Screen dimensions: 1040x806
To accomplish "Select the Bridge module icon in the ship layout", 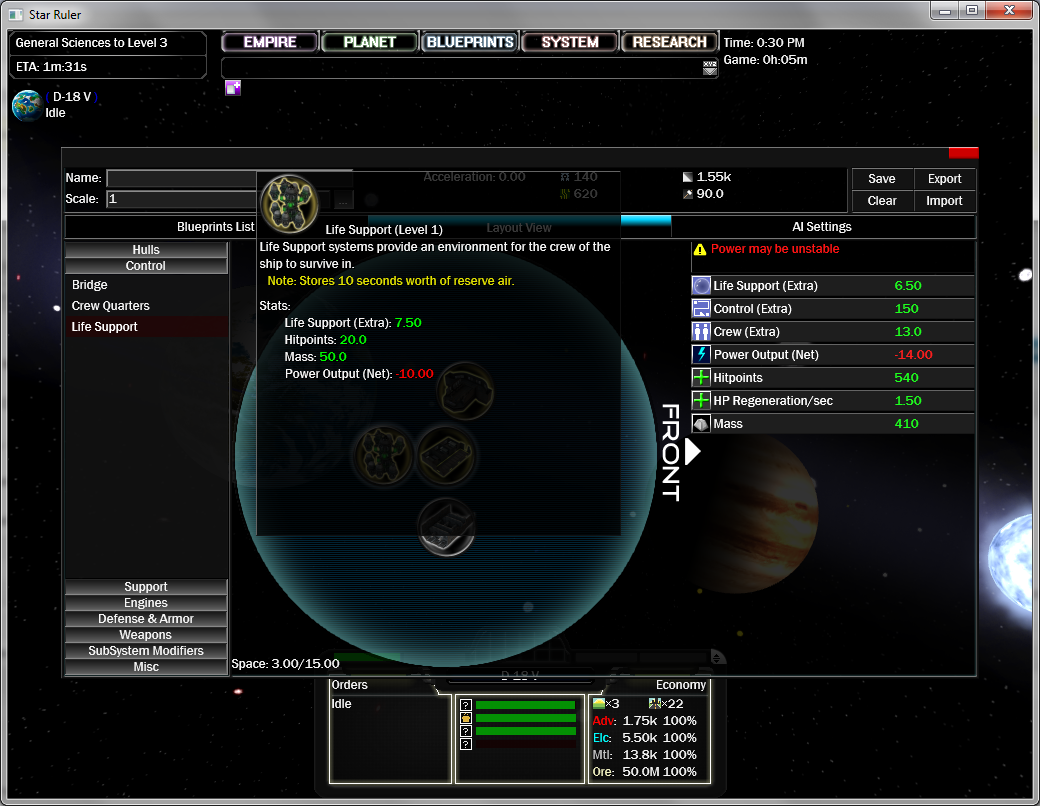I will (466, 391).
